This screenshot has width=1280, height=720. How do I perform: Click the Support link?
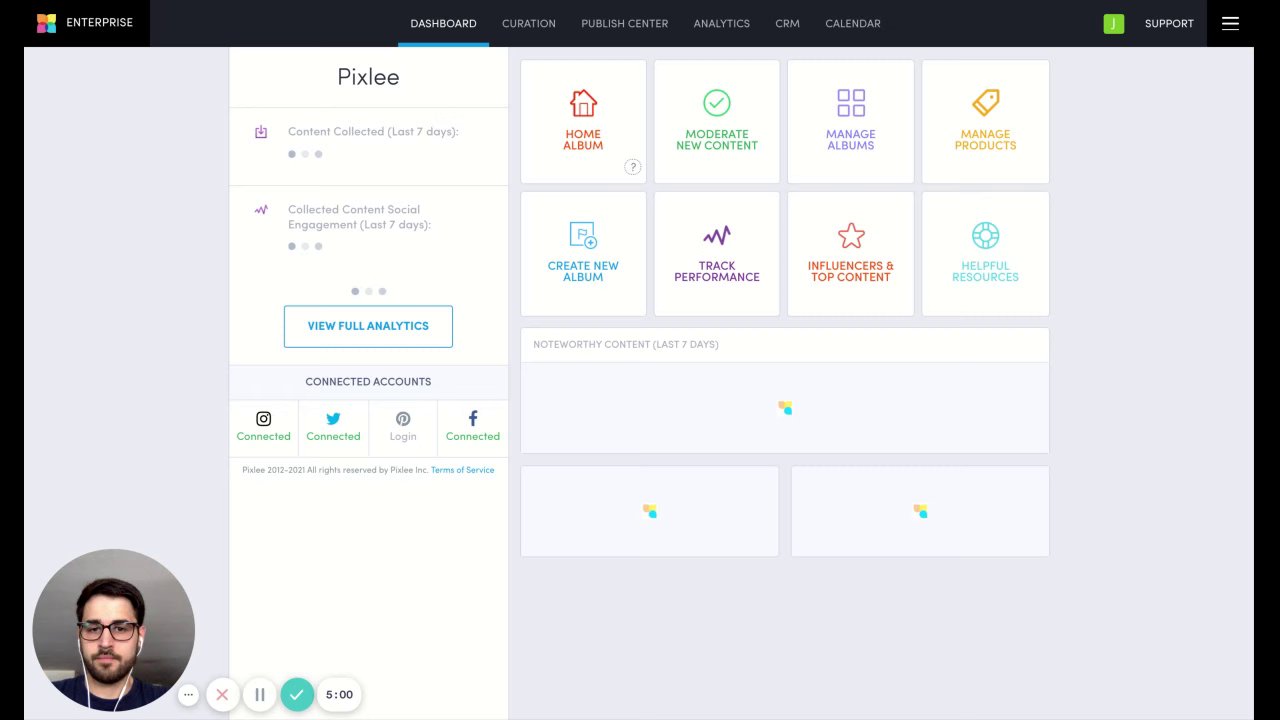click(1169, 23)
